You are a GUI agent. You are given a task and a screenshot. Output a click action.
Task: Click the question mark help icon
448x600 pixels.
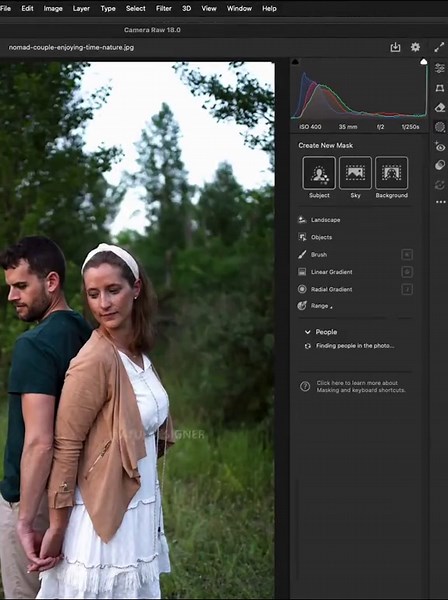click(x=305, y=386)
